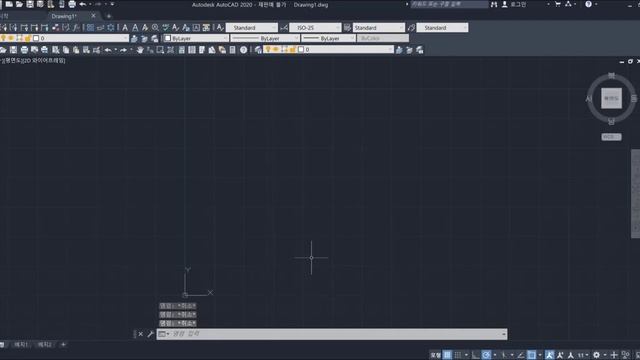Click white color swatch in ByLayer color dropdown
The width and height of the screenshot is (640, 360).
[167, 38]
